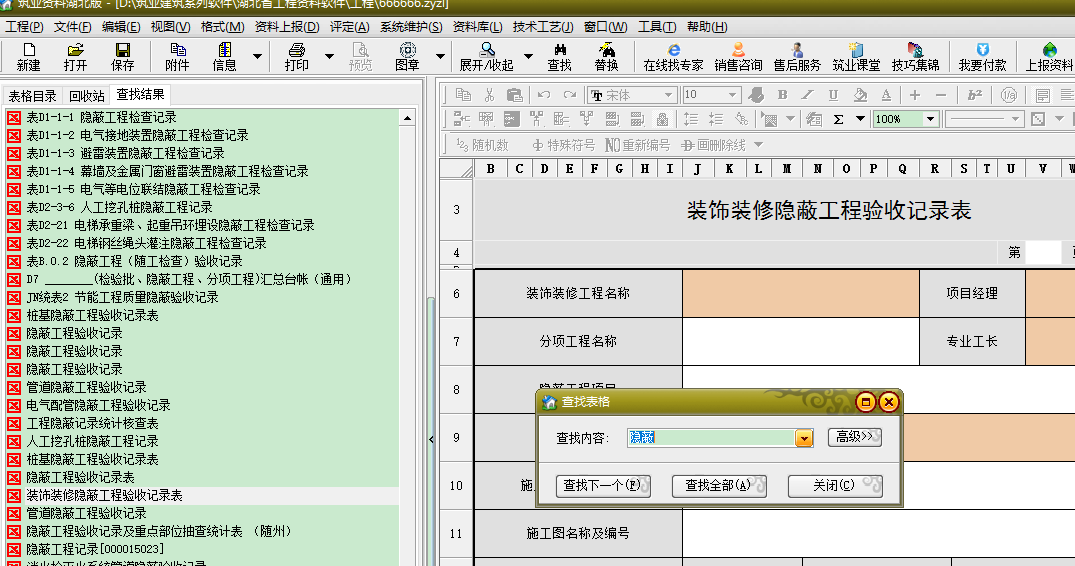
Task: Toggle the 展开/收起 expand-collapse tool
Action: coord(486,56)
